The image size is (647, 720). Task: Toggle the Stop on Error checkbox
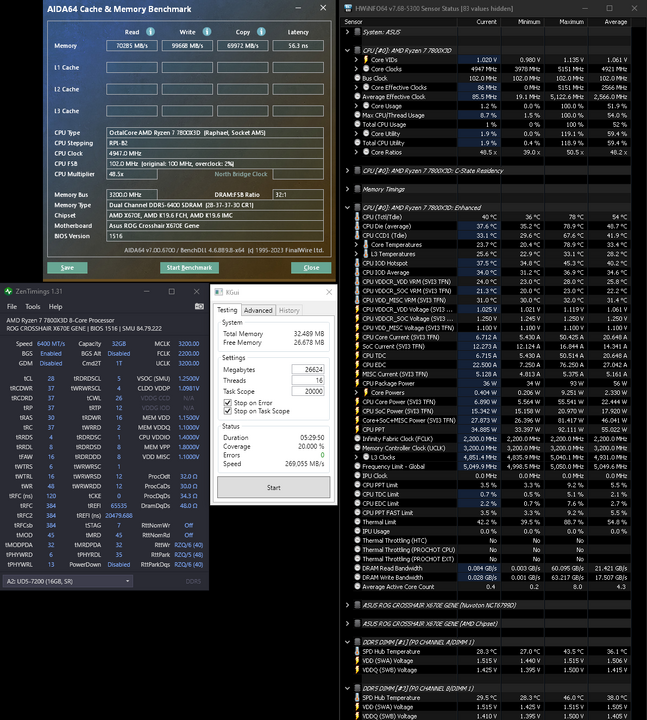227,403
